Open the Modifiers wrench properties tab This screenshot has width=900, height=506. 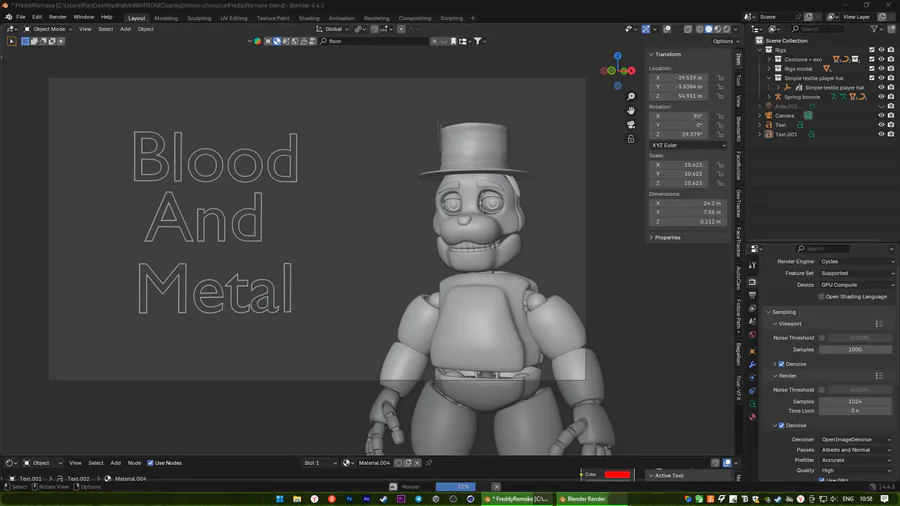pyautogui.click(x=752, y=364)
